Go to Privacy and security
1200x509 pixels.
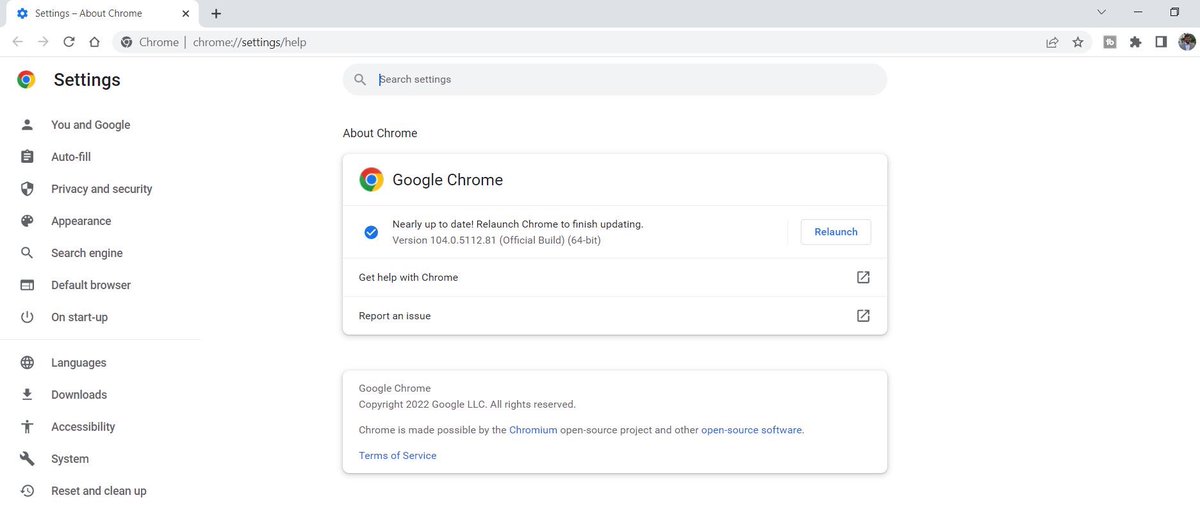[102, 189]
